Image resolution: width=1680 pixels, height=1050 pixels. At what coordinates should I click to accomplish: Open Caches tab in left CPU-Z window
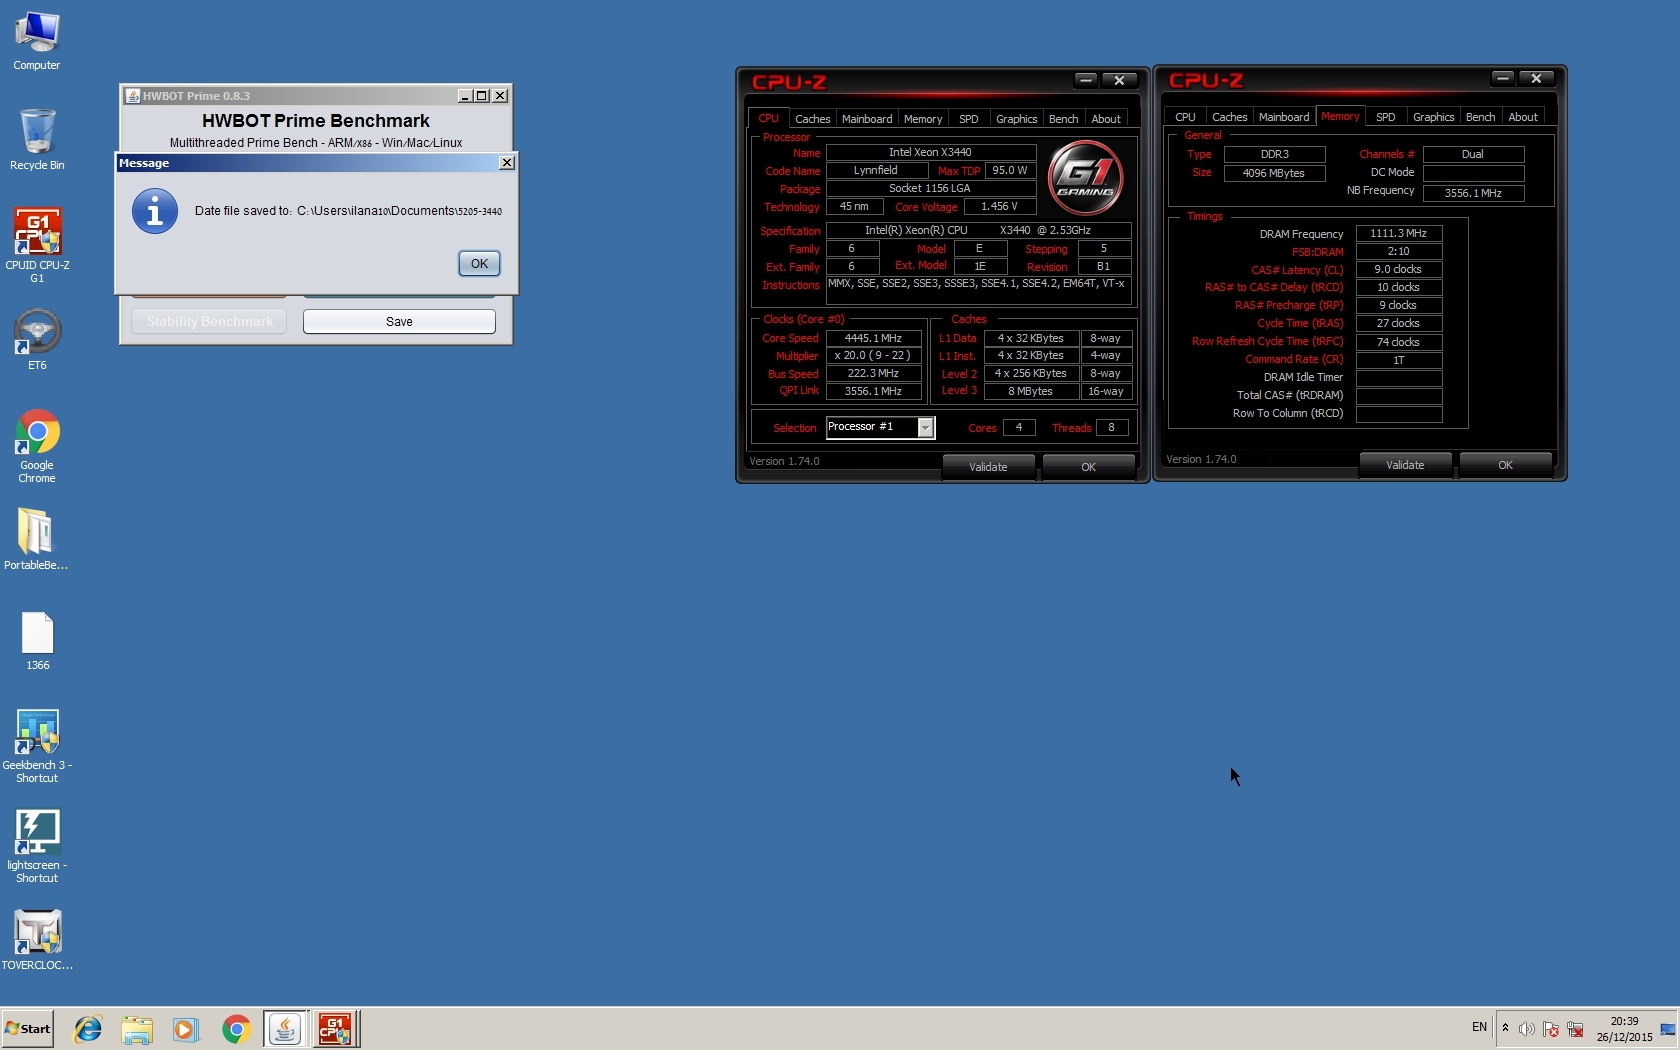(812, 119)
